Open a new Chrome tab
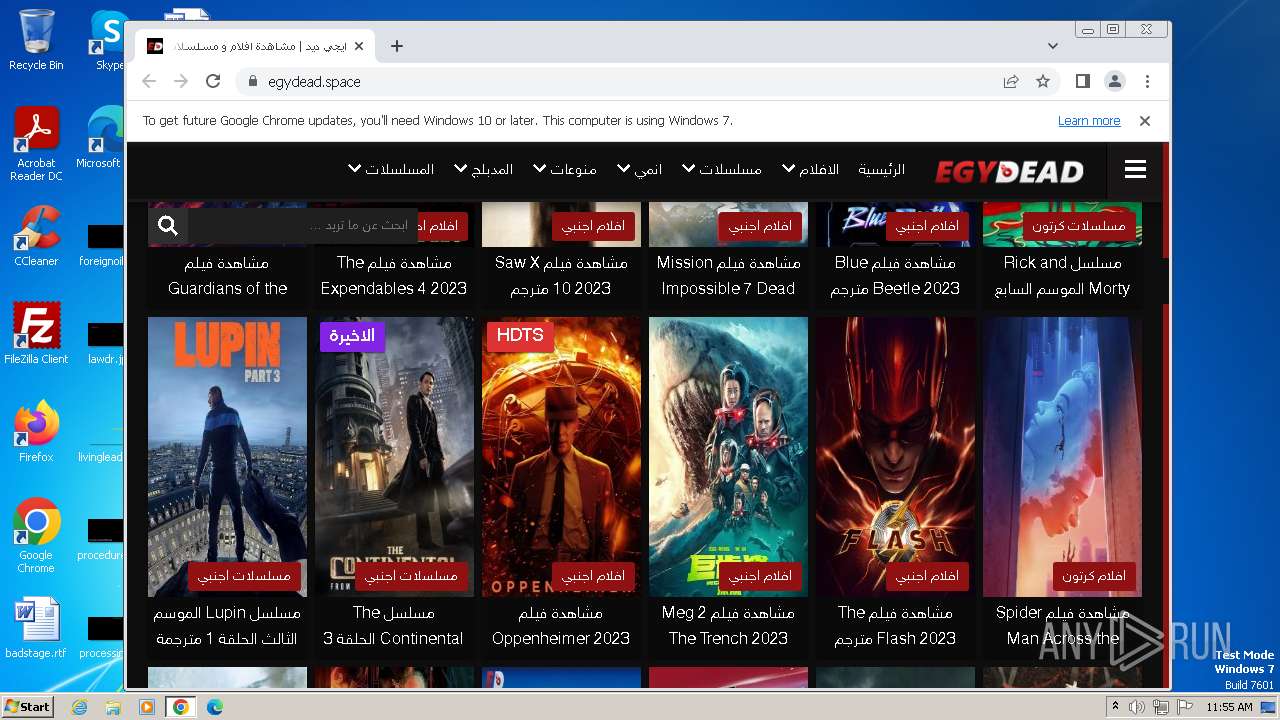1280x720 pixels. [397, 46]
